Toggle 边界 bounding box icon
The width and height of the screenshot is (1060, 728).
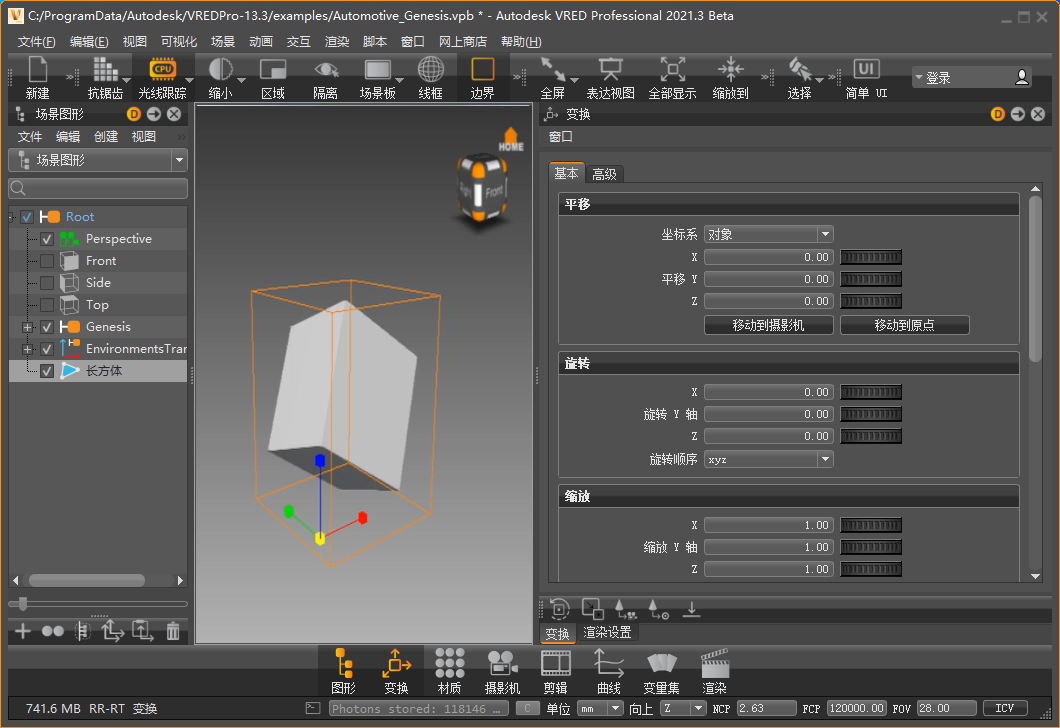click(483, 78)
